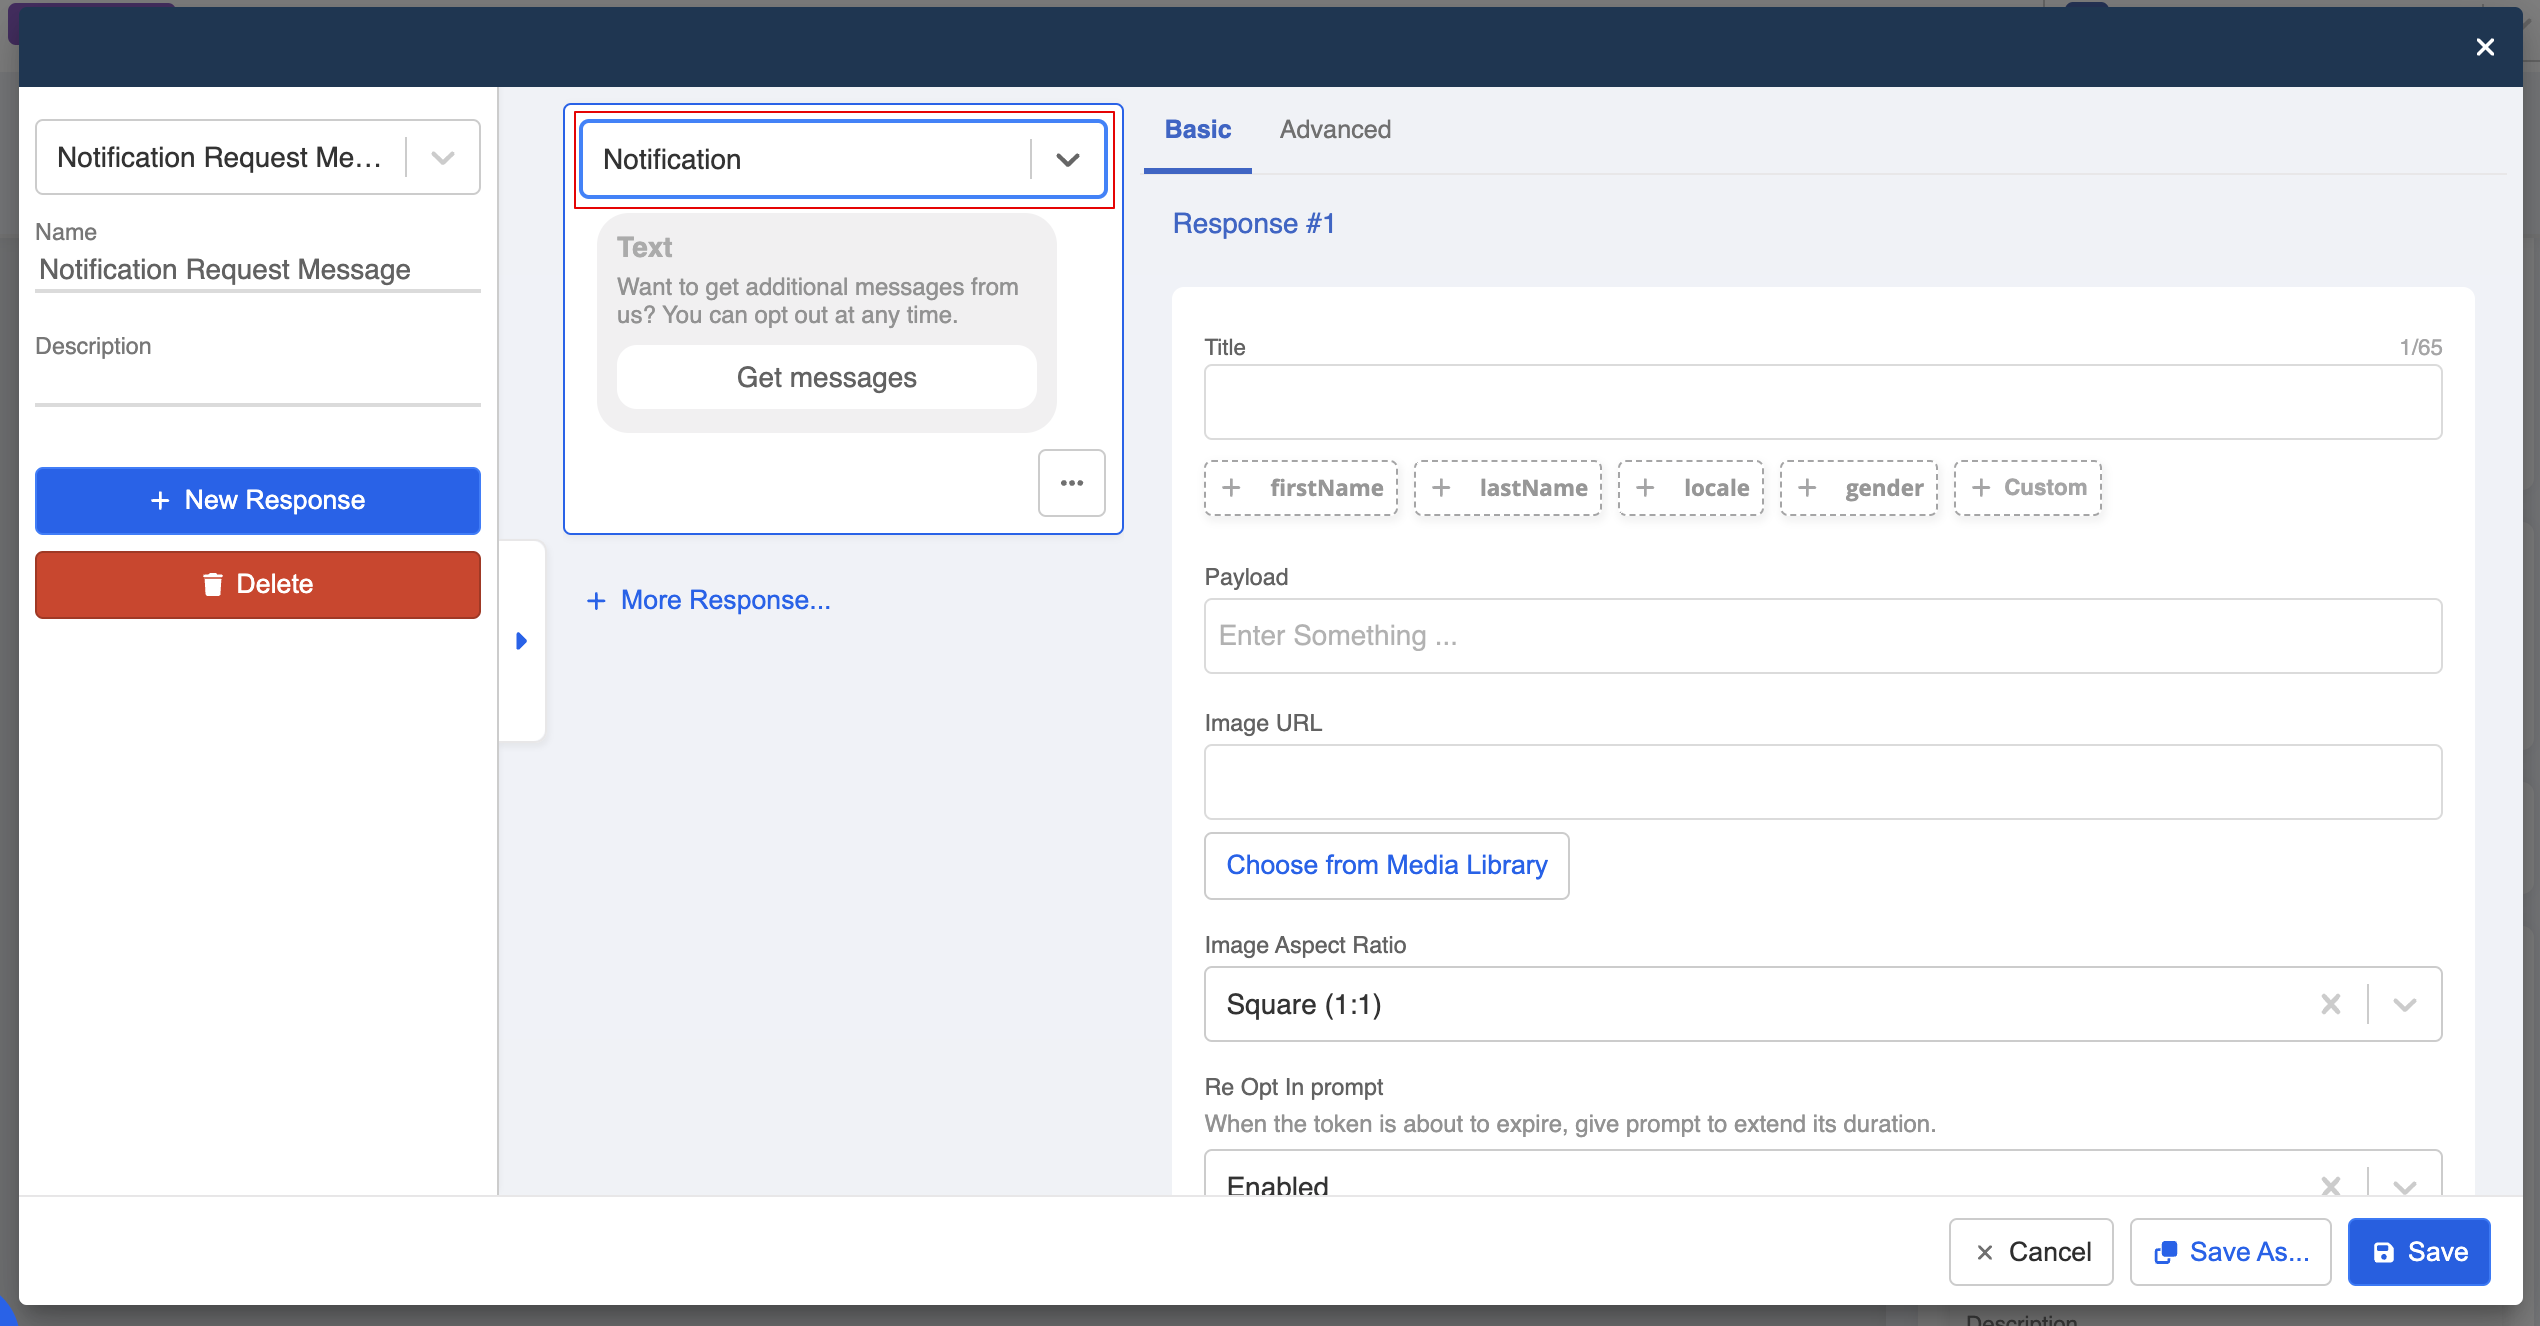Viewport: 2540px width, 1326px height.
Task: Select the Basic tab
Action: 1197,129
